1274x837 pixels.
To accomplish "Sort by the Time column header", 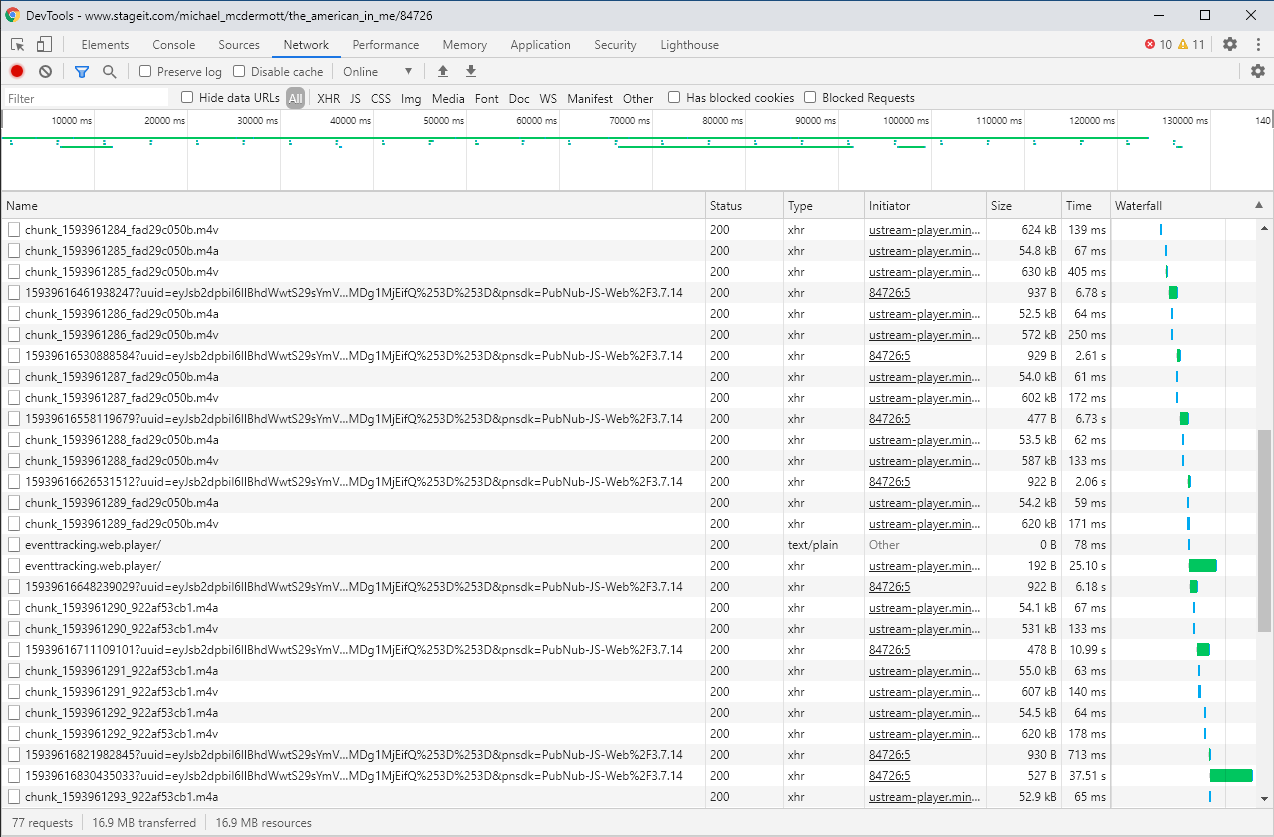I will (1086, 205).
